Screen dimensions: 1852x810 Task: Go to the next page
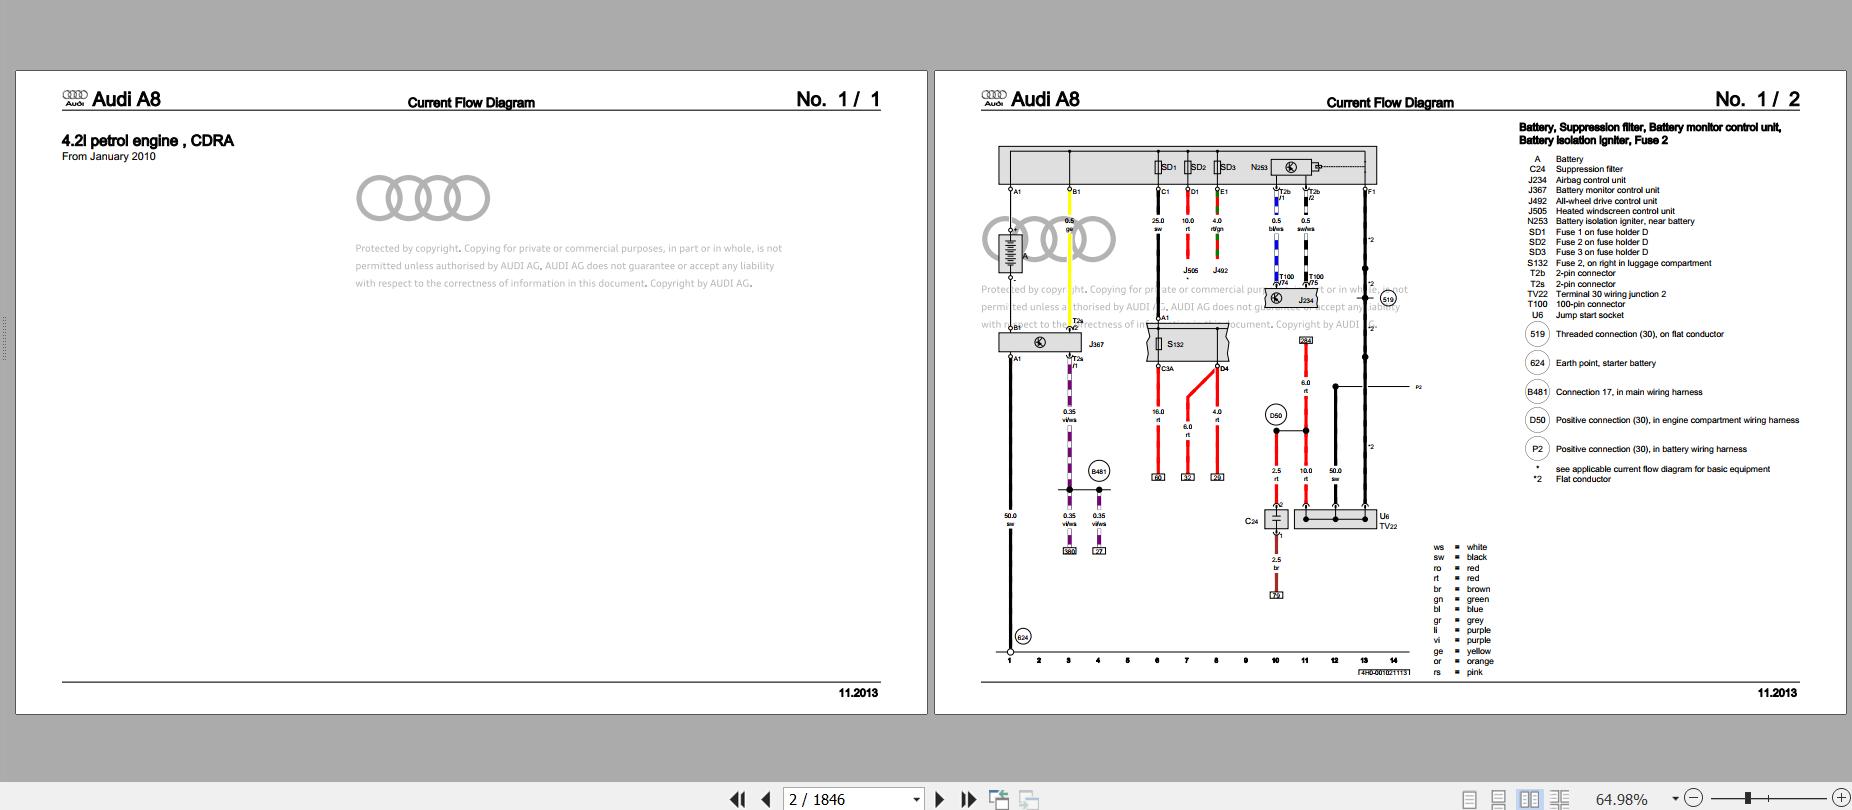[x=939, y=799]
